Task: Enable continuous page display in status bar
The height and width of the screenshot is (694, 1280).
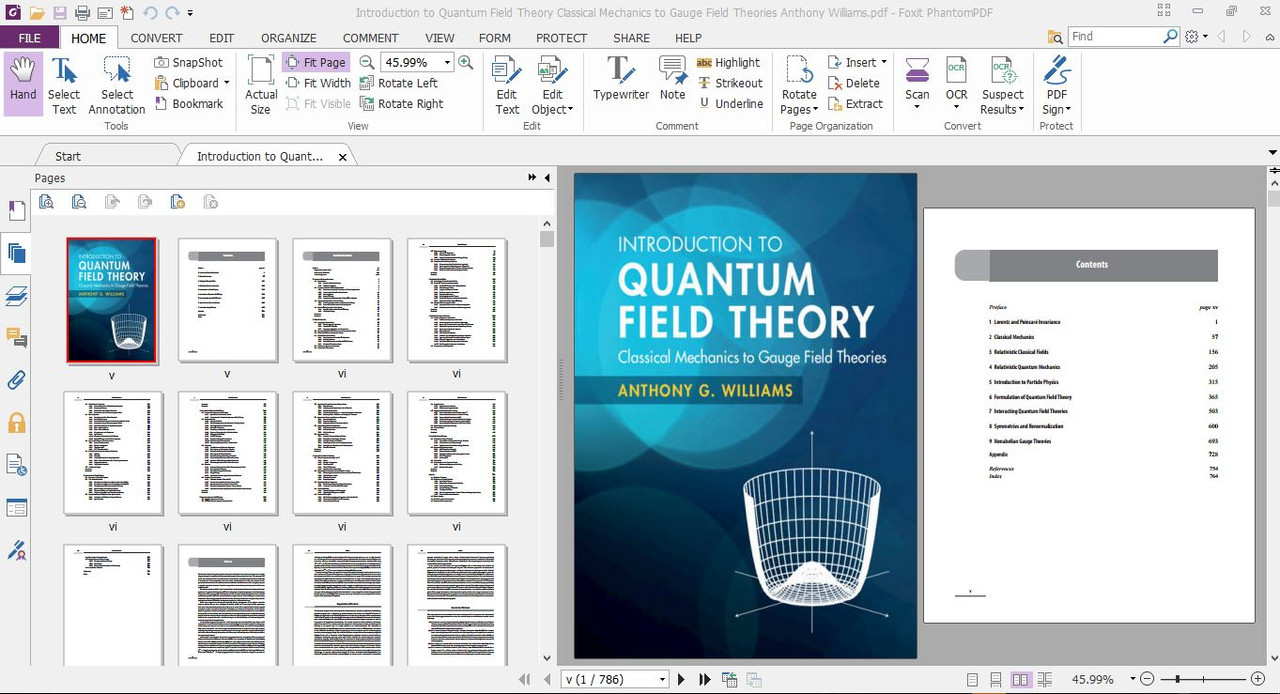Action: tap(996, 679)
